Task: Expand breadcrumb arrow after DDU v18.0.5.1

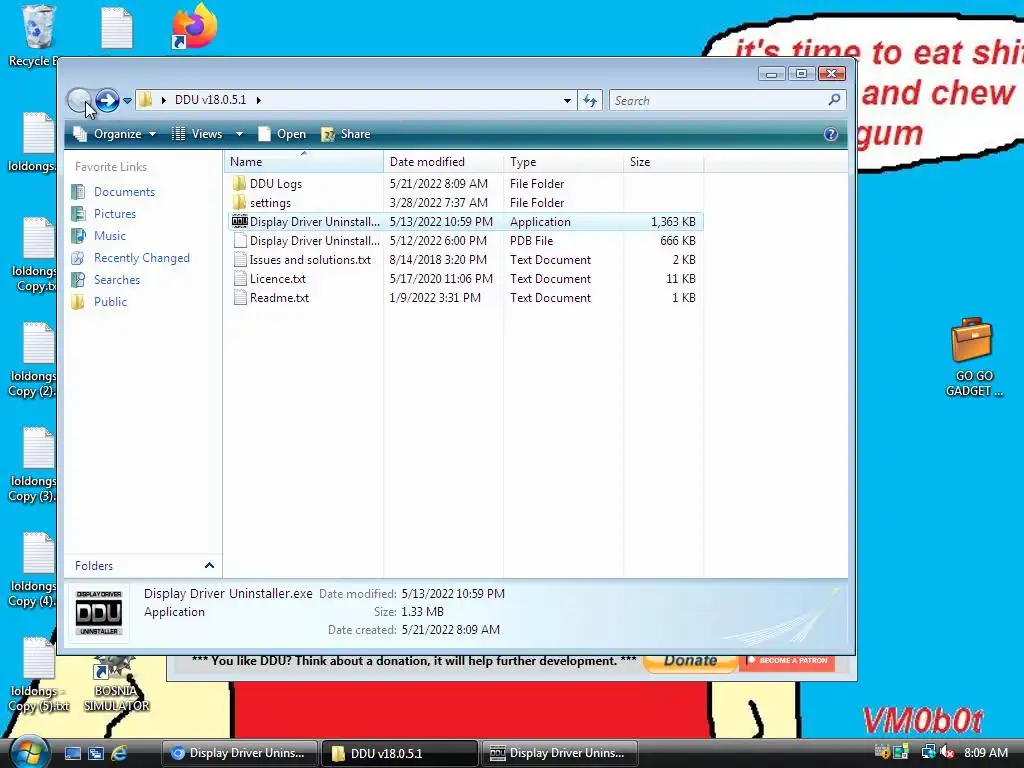Action: pos(259,100)
